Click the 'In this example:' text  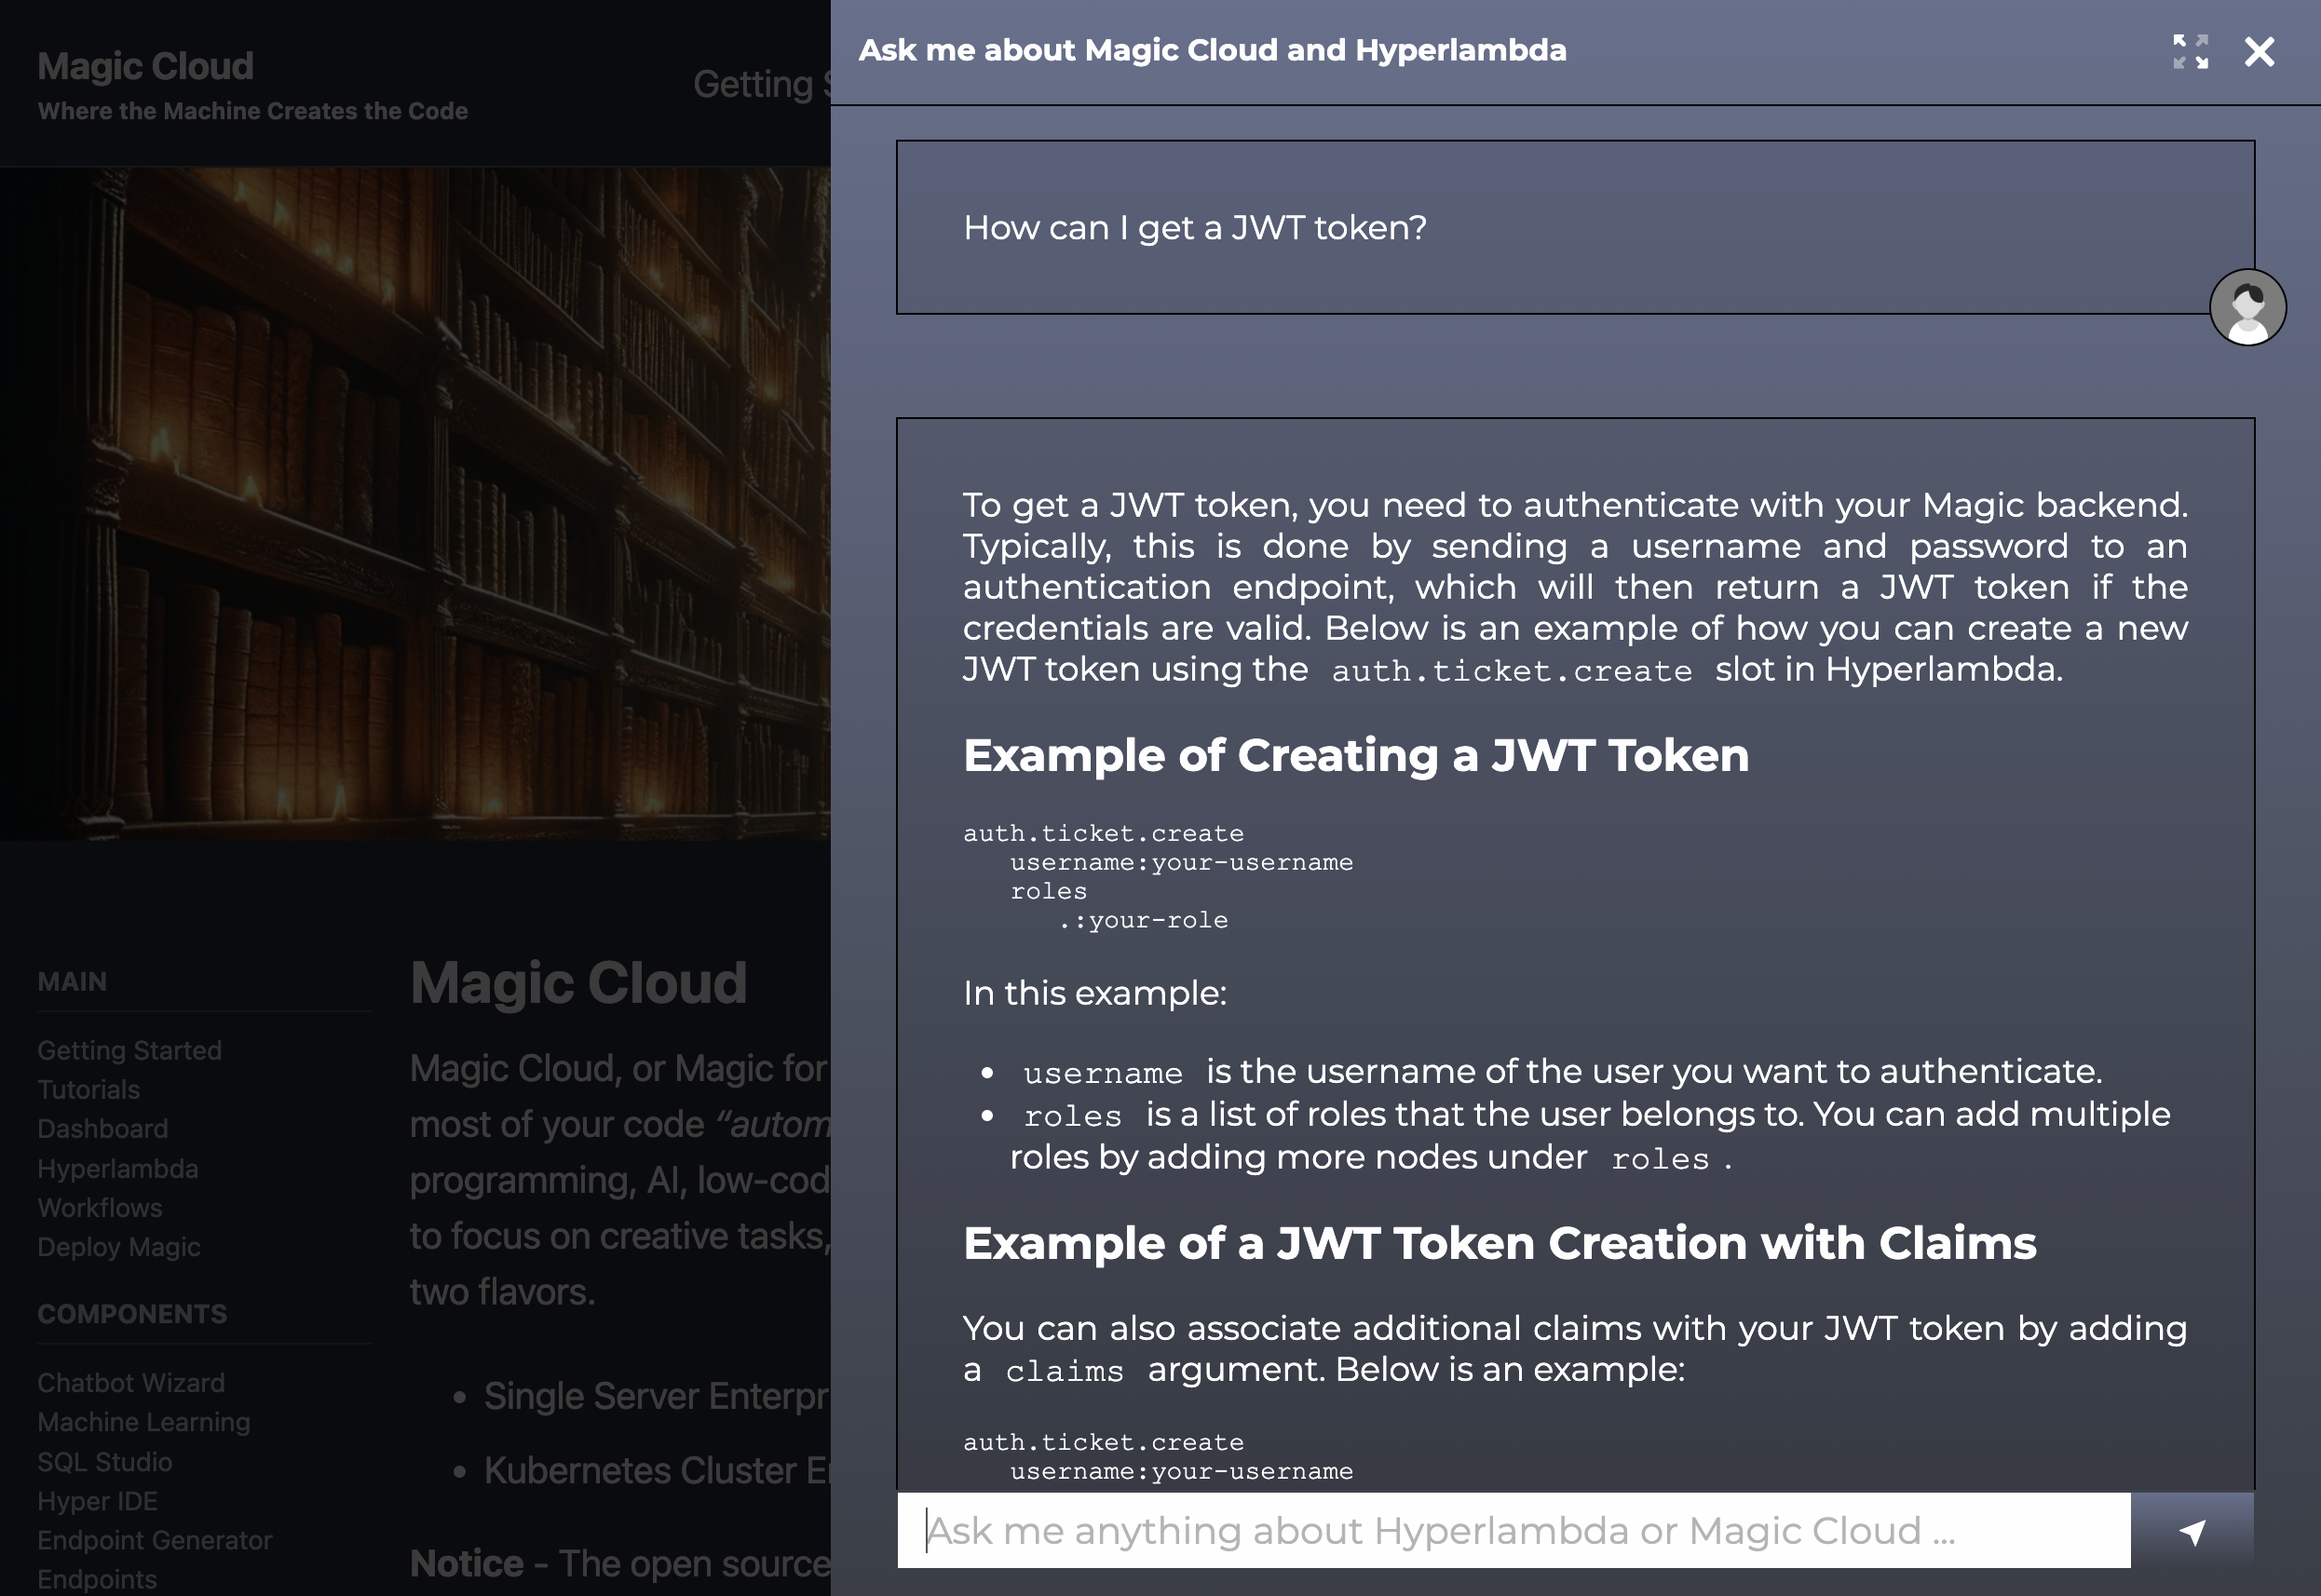click(x=1094, y=993)
